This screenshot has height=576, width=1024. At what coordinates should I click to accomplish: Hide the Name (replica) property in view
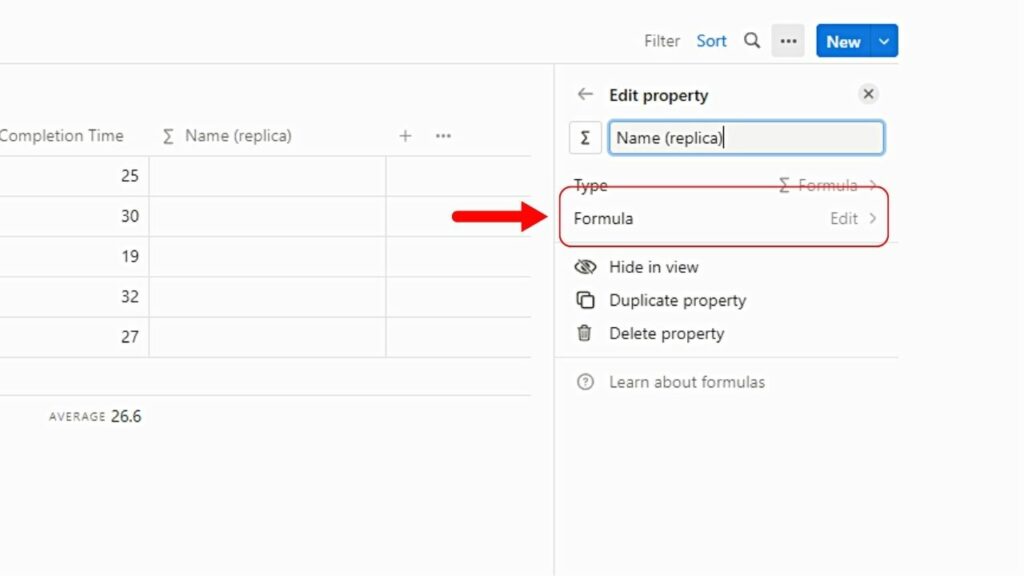point(653,267)
